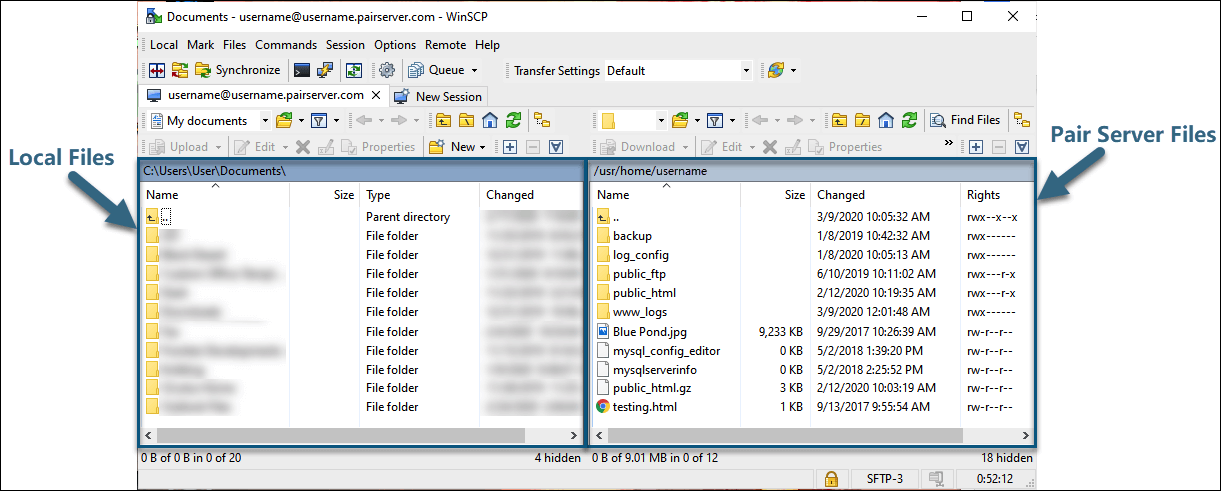Click the Synchronize Browsing icon next to Compare
The width and height of the screenshot is (1221, 491).
point(180,70)
